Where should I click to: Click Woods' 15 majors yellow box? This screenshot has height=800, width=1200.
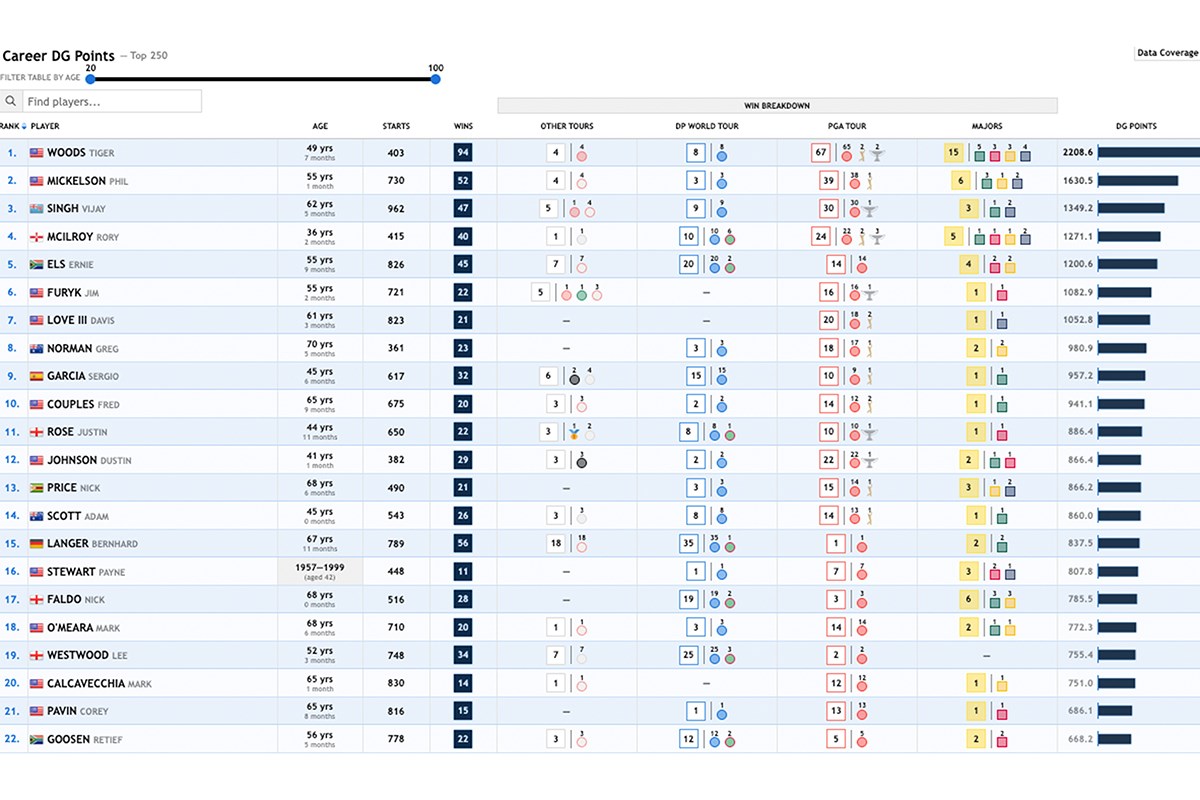tap(954, 153)
